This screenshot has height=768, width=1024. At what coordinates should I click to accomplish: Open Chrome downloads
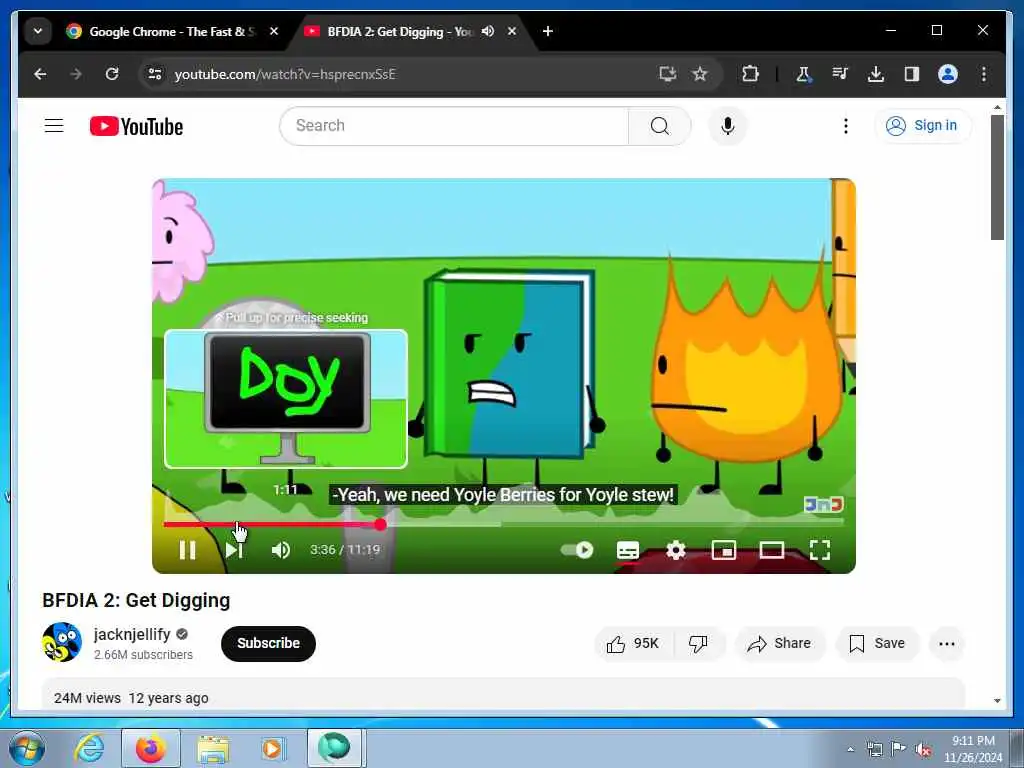tap(876, 74)
